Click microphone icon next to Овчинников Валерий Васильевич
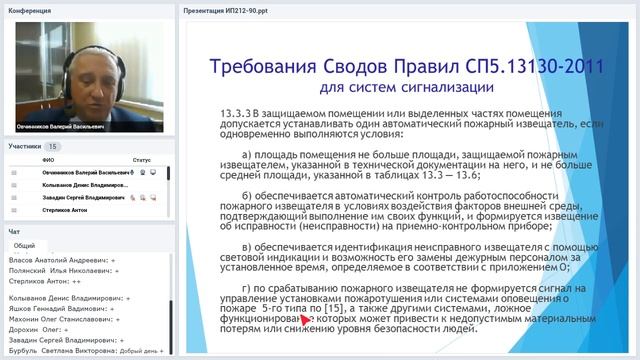Viewport: 640px width, 360px height. (x=132, y=173)
